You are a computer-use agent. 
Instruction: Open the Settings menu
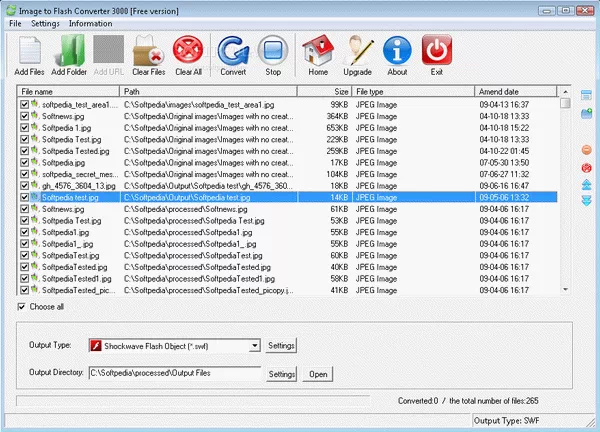pyautogui.click(x=45, y=24)
